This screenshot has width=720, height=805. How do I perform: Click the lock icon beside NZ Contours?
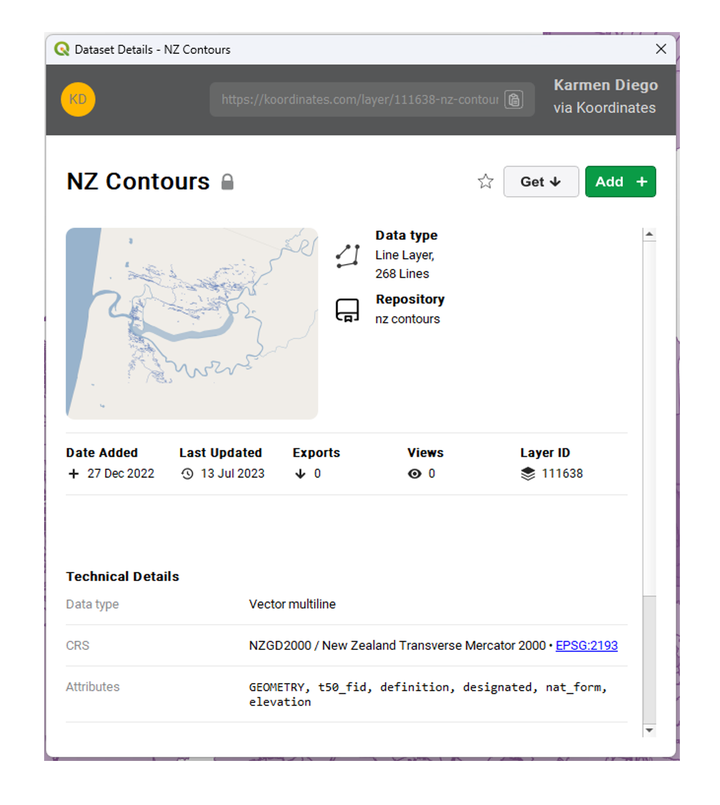pyautogui.click(x=228, y=182)
